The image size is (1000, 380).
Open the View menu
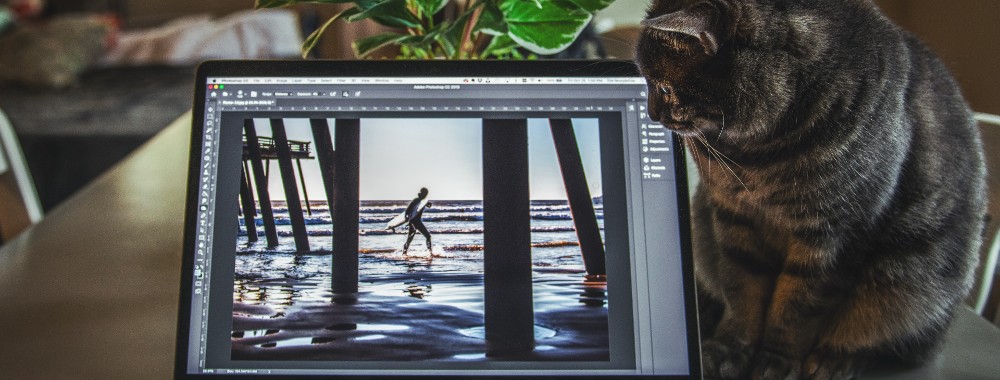coord(365,81)
